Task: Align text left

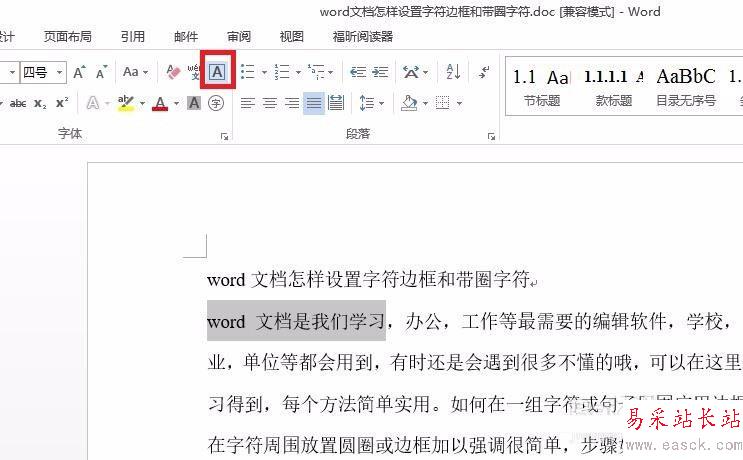Action: click(248, 103)
